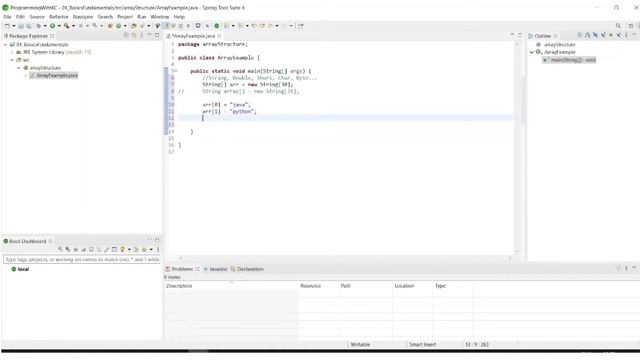Viewport: 640px width, 360px height.
Task: Click the Description column header
Action: [x=231, y=286]
